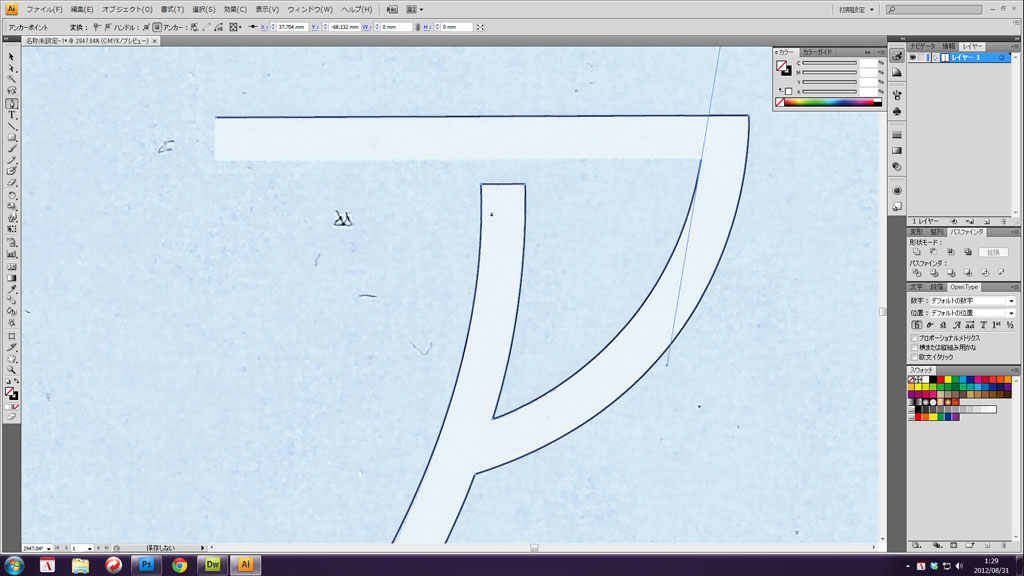Pick the Direct Selection tool

click(12, 68)
